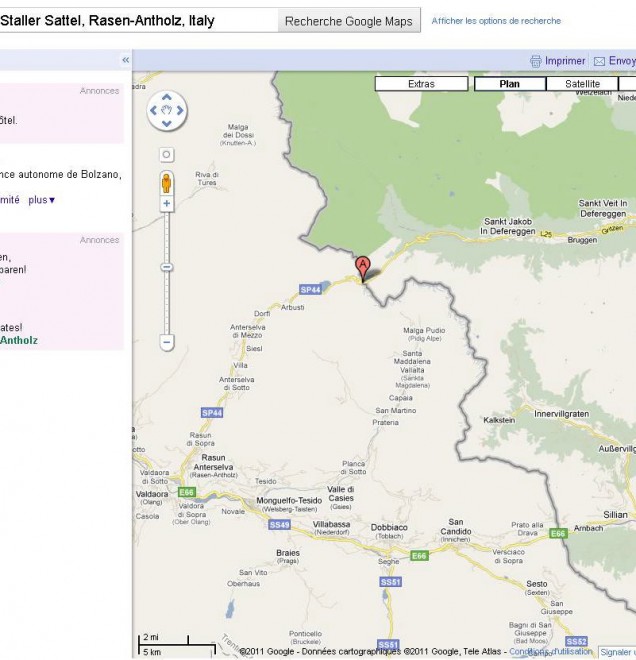This screenshot has width=636, height=660.
Task: Click the Arbusti label
Action: tap(293, 307)
